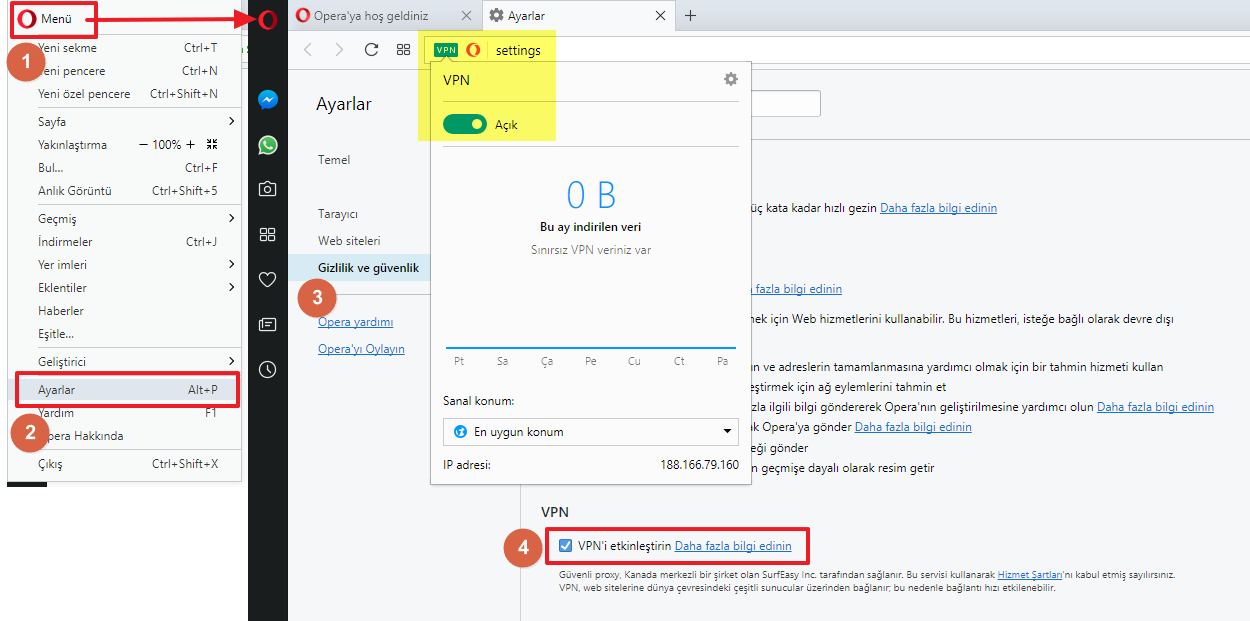This screenshot has width=1250, height=621.
Task: Select Yeni sekme menu item
Action: [x=125, y=48]
